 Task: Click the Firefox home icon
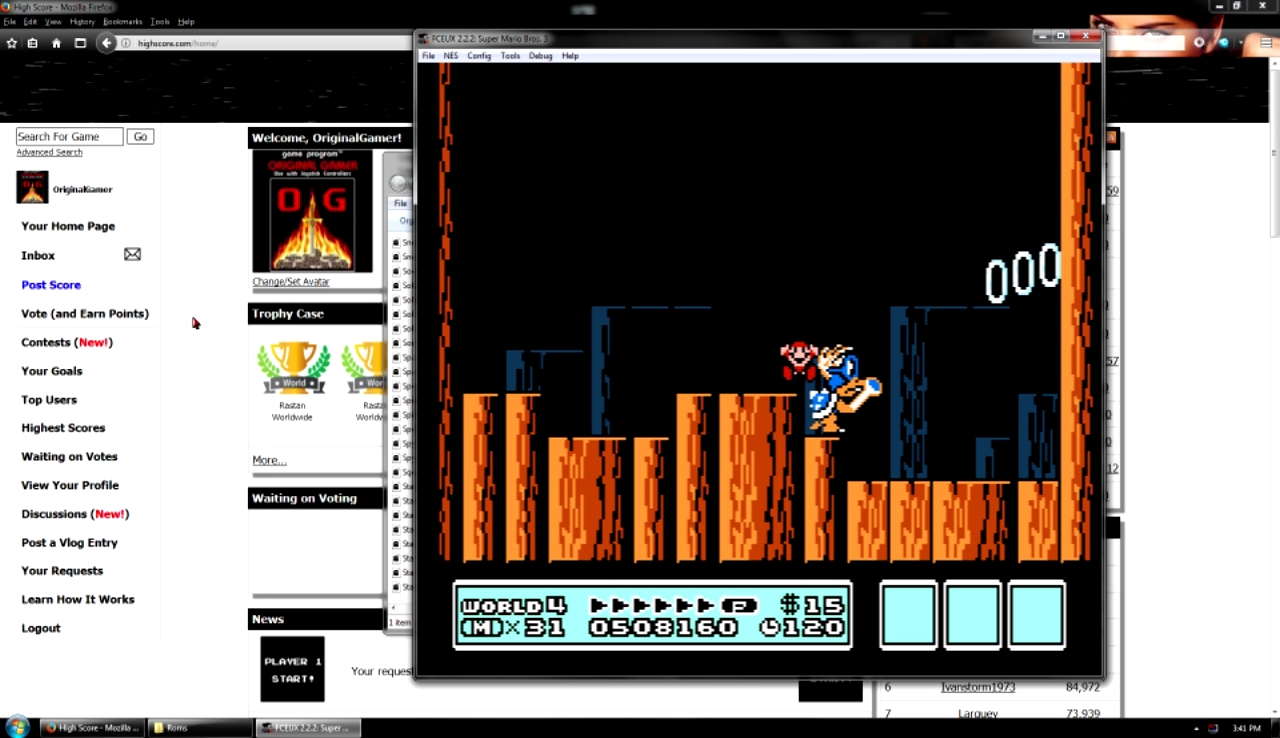pyautogui.click(x=56, y=43)
